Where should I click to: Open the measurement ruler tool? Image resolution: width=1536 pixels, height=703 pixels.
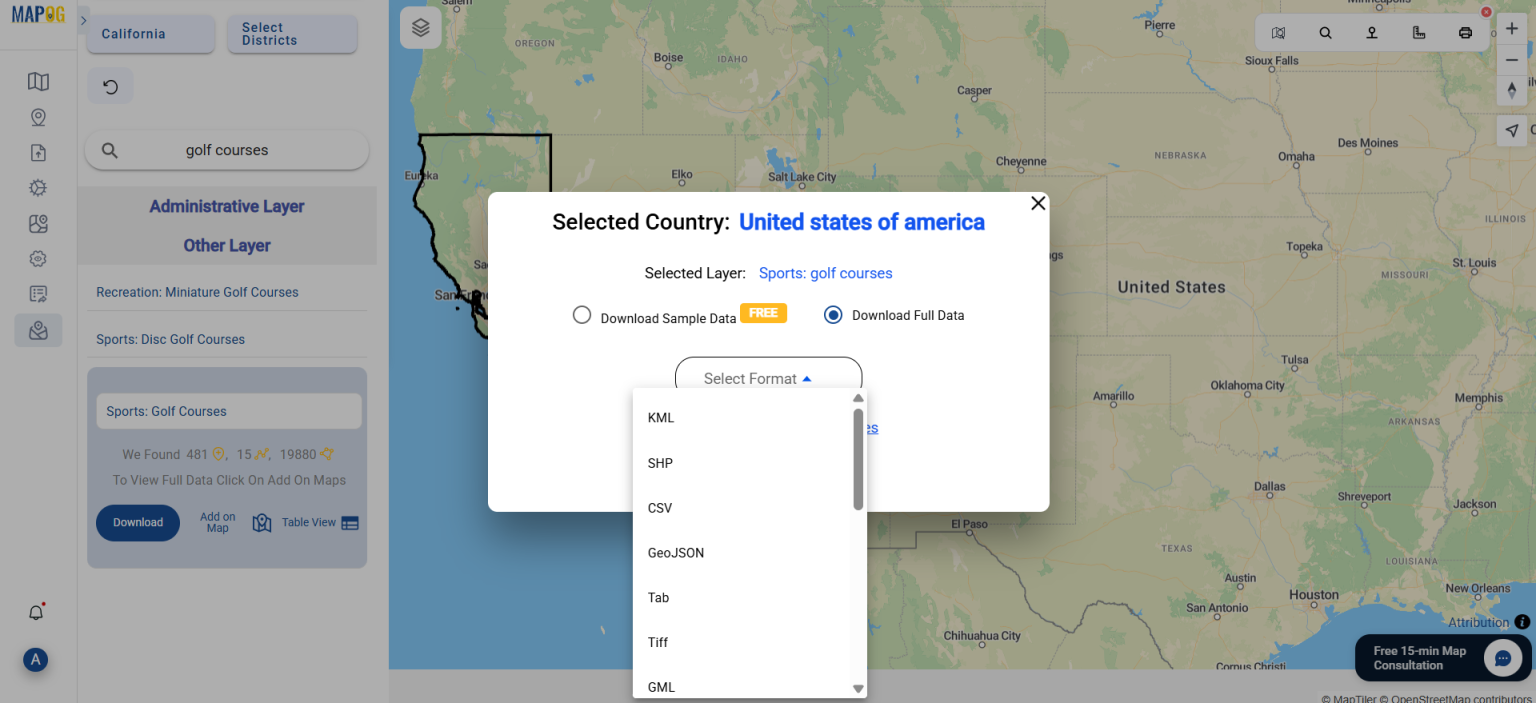click(x=1418, y=32)
